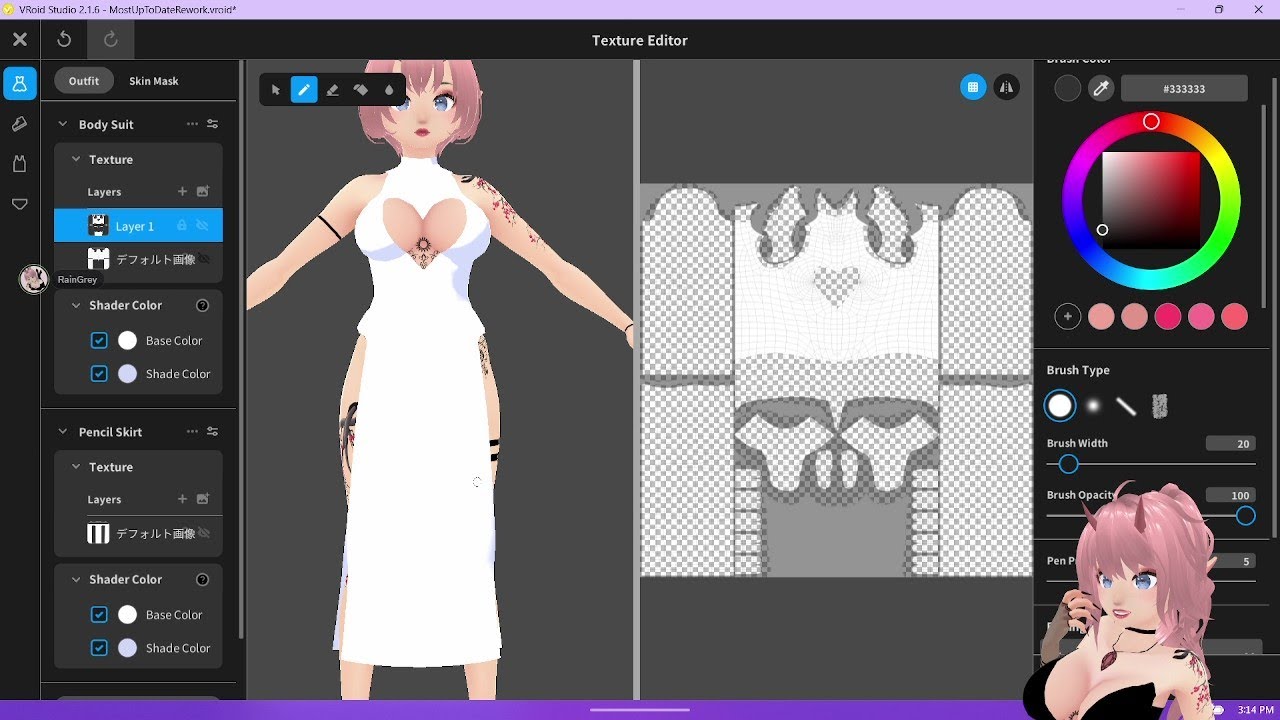Select the cursor selection tool
This screenshot has height=720, width=1280.
(276, 90)
